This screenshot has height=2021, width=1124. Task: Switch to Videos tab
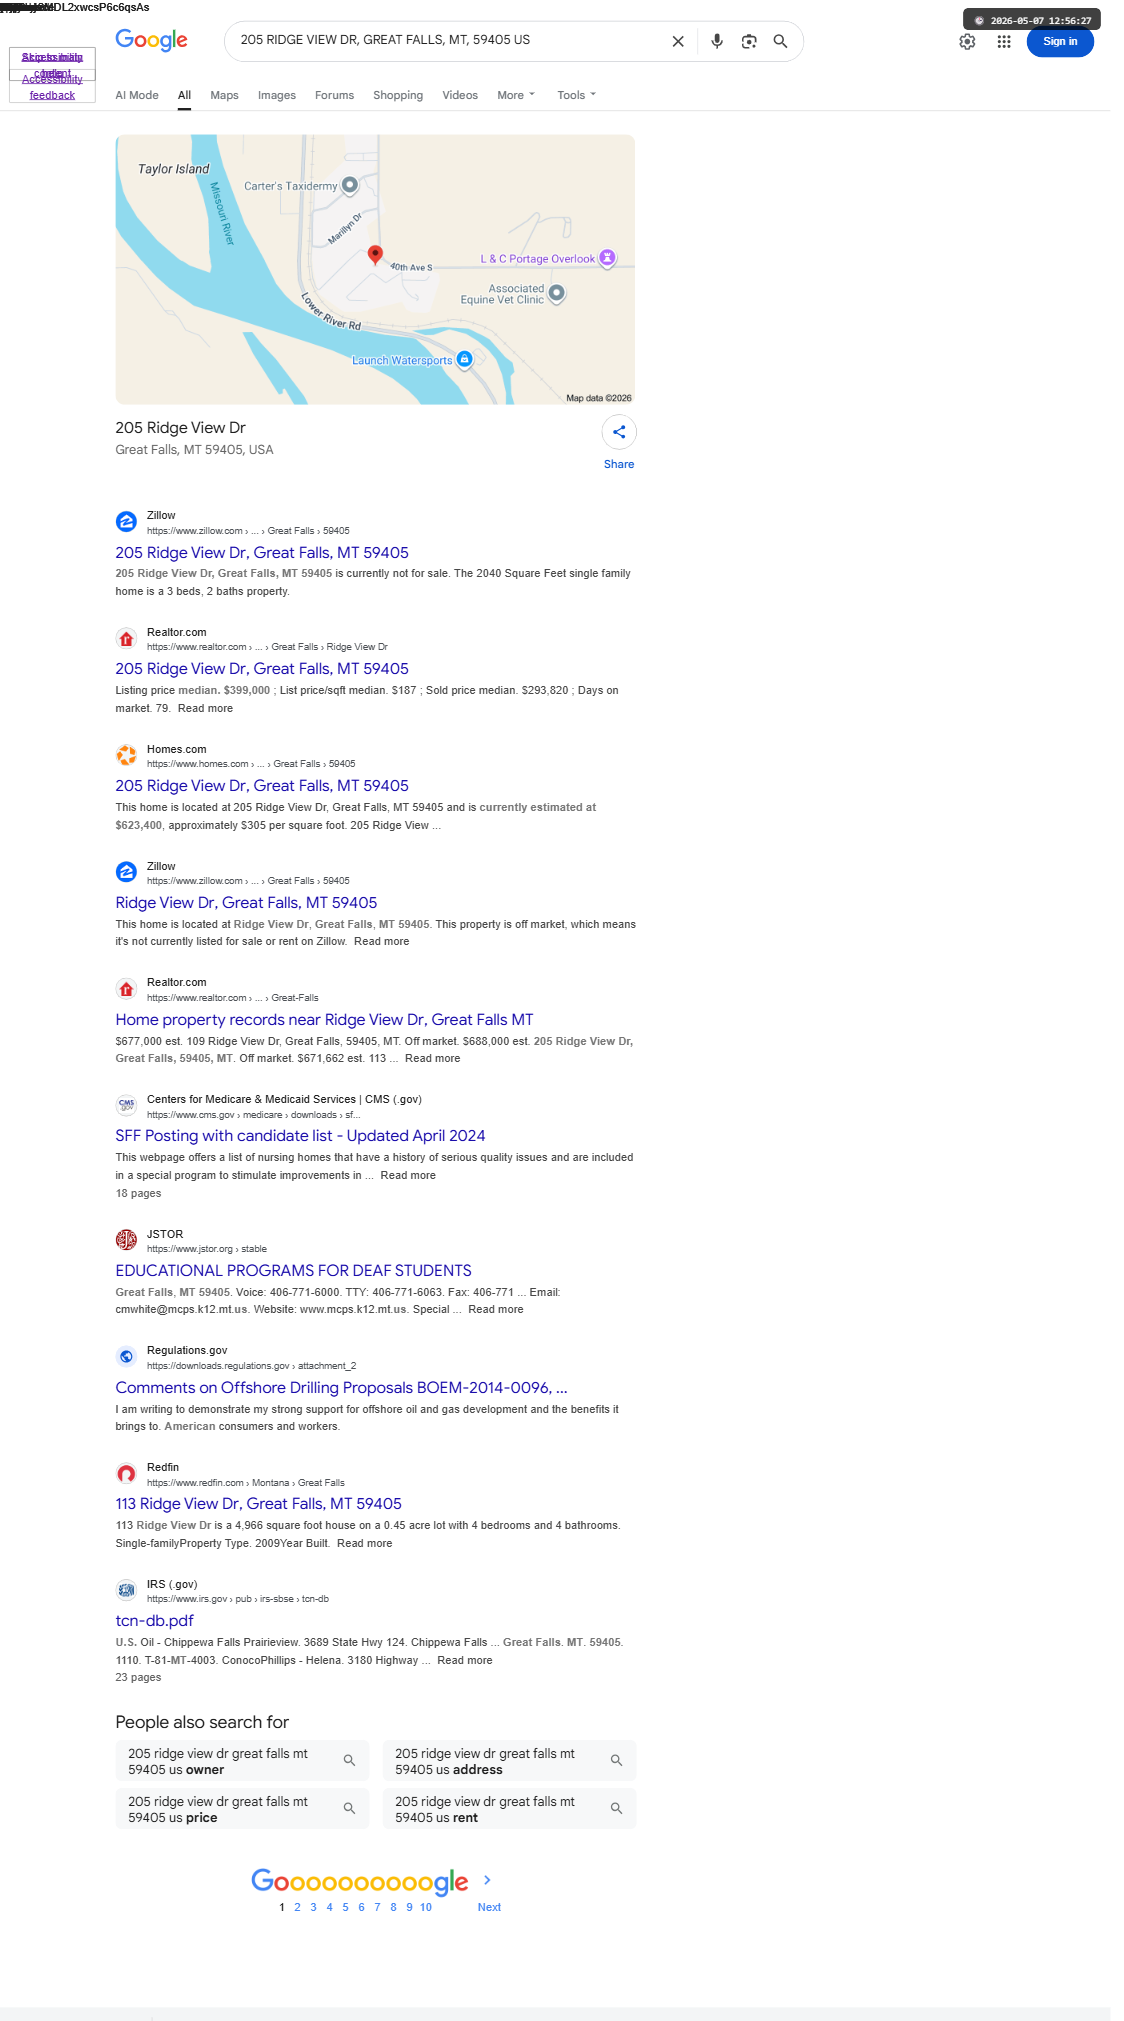pos(460,95)
